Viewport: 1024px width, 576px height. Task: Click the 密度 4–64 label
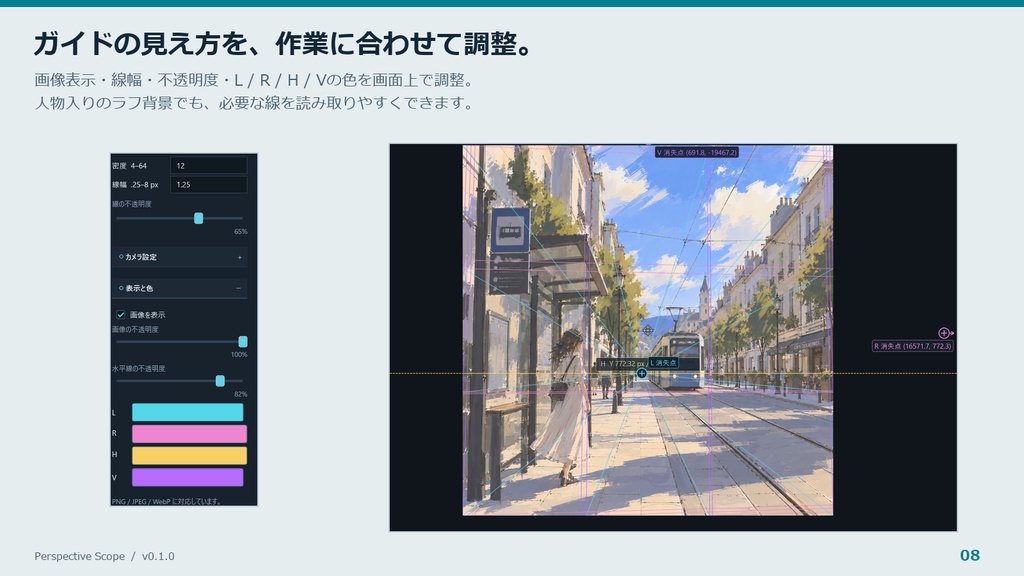(129, 166)
